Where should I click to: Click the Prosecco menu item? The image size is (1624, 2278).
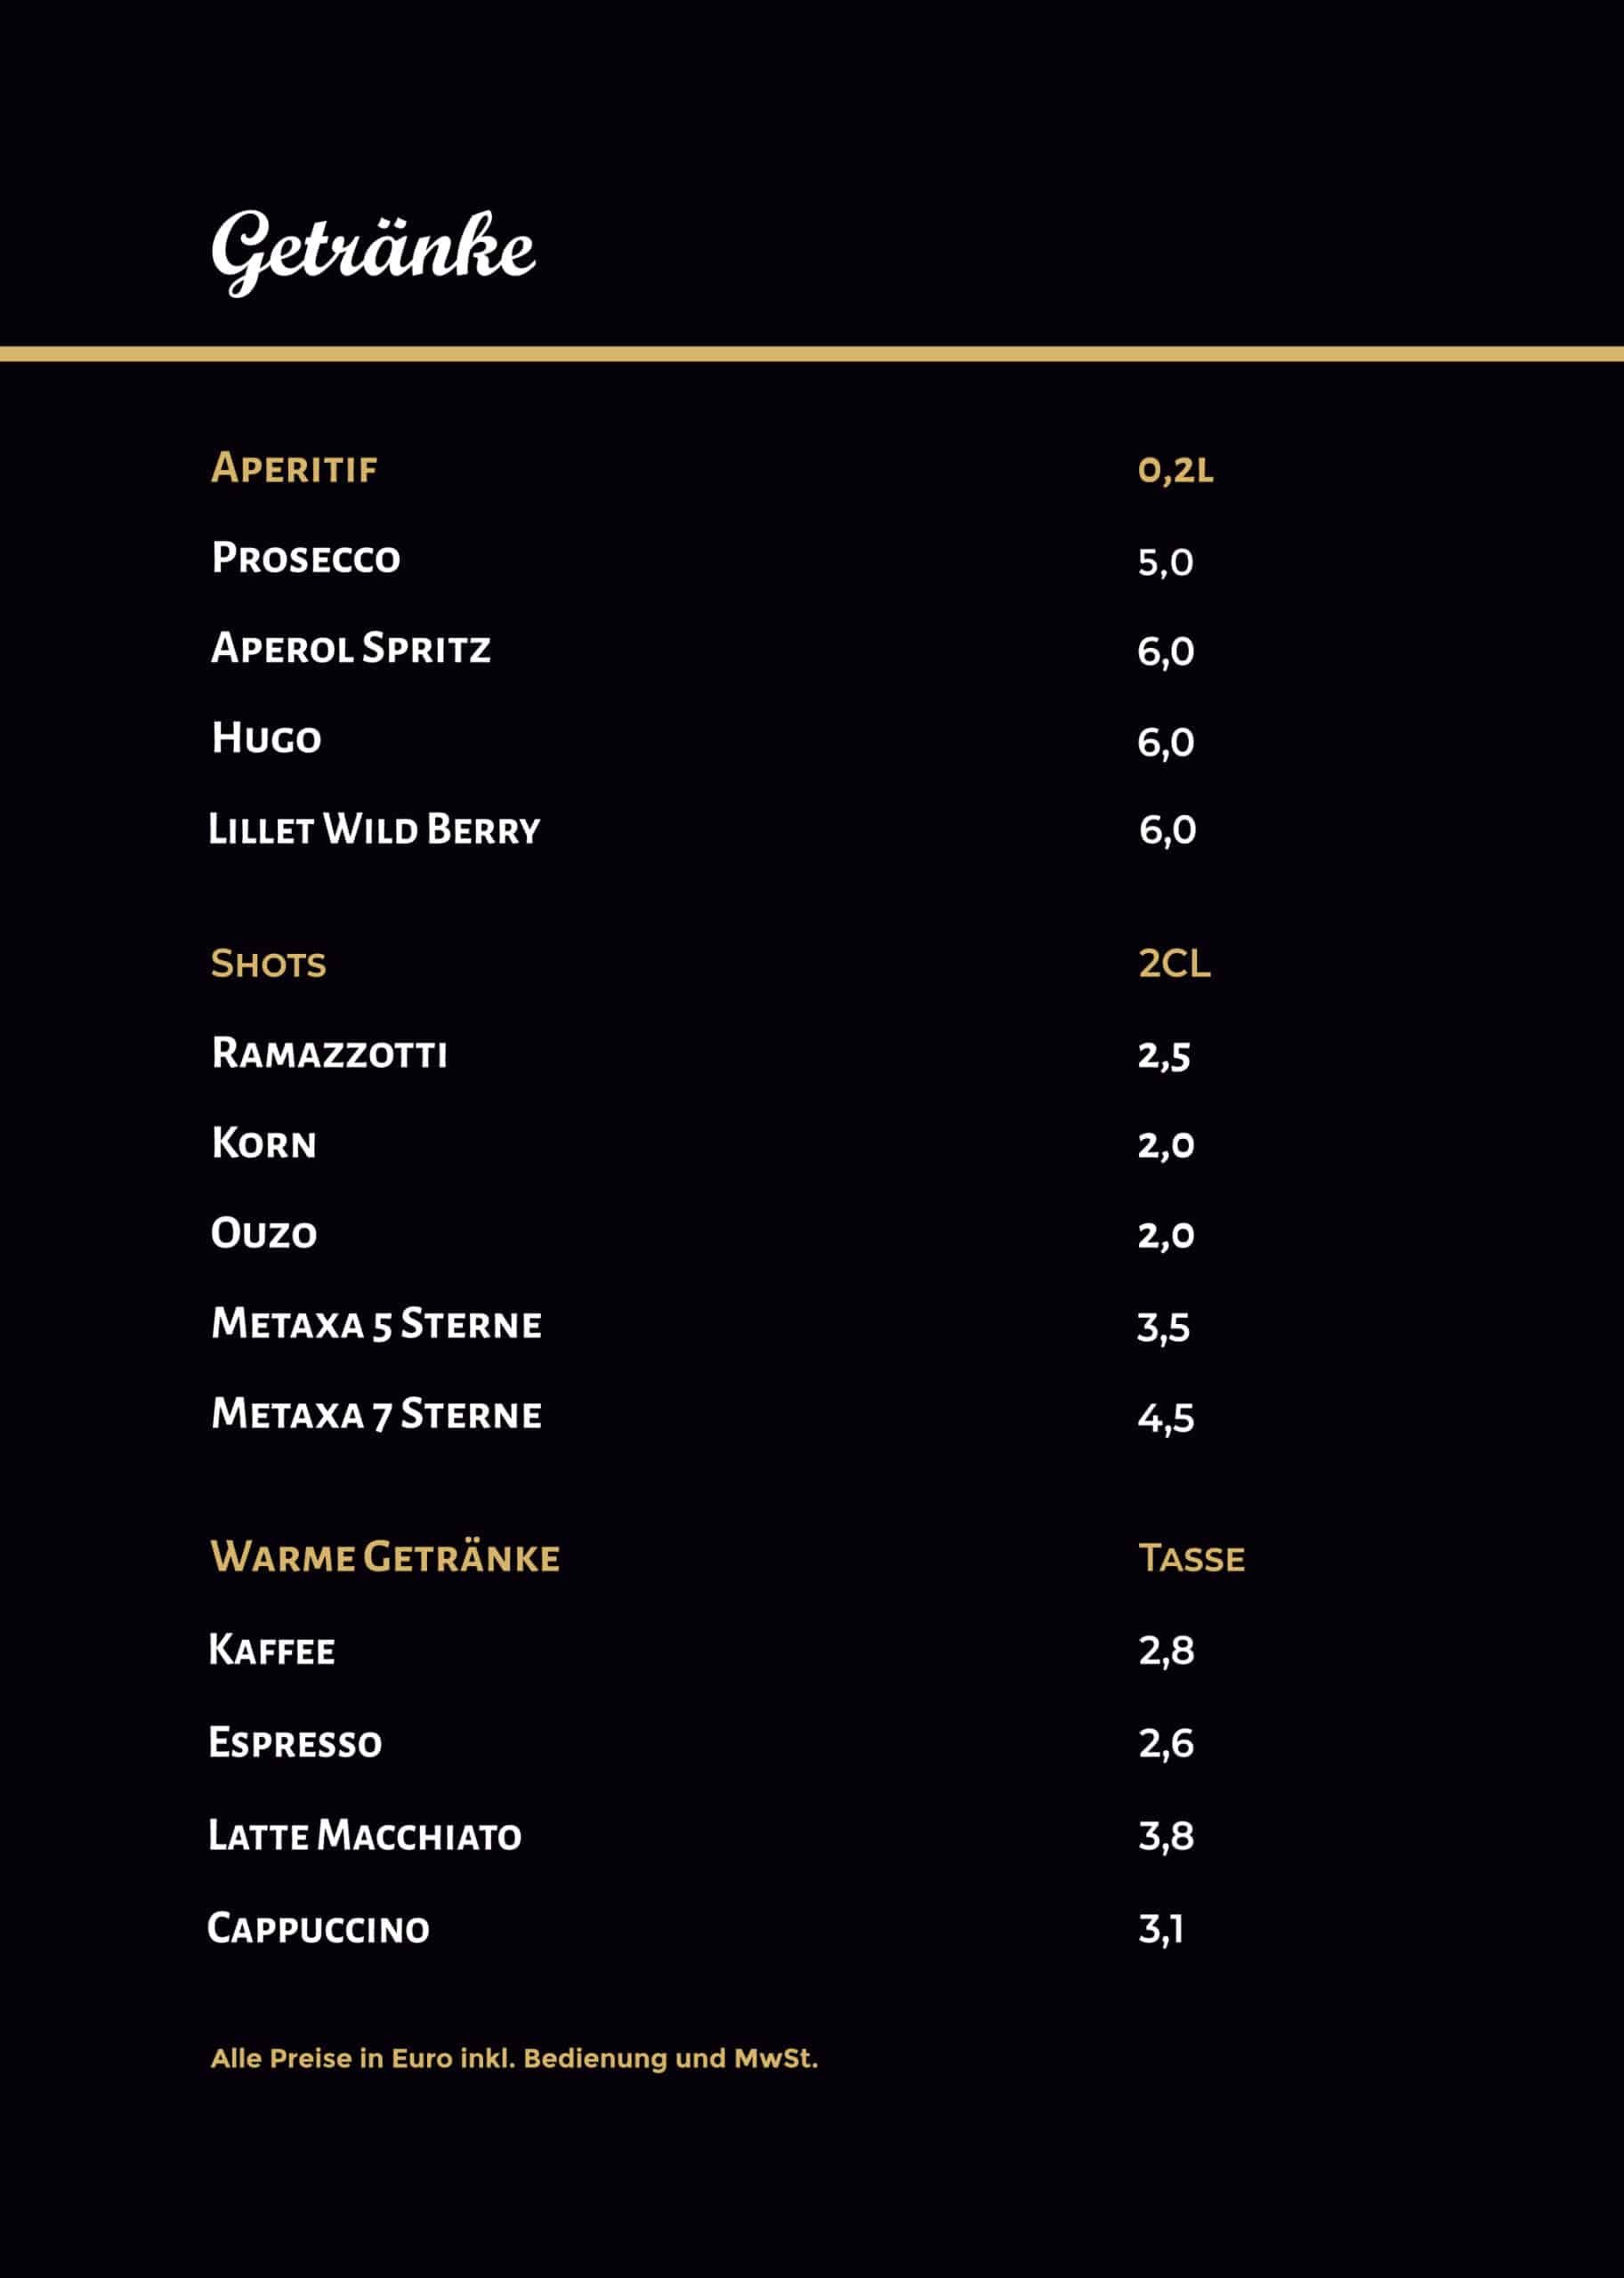(306, 558)
